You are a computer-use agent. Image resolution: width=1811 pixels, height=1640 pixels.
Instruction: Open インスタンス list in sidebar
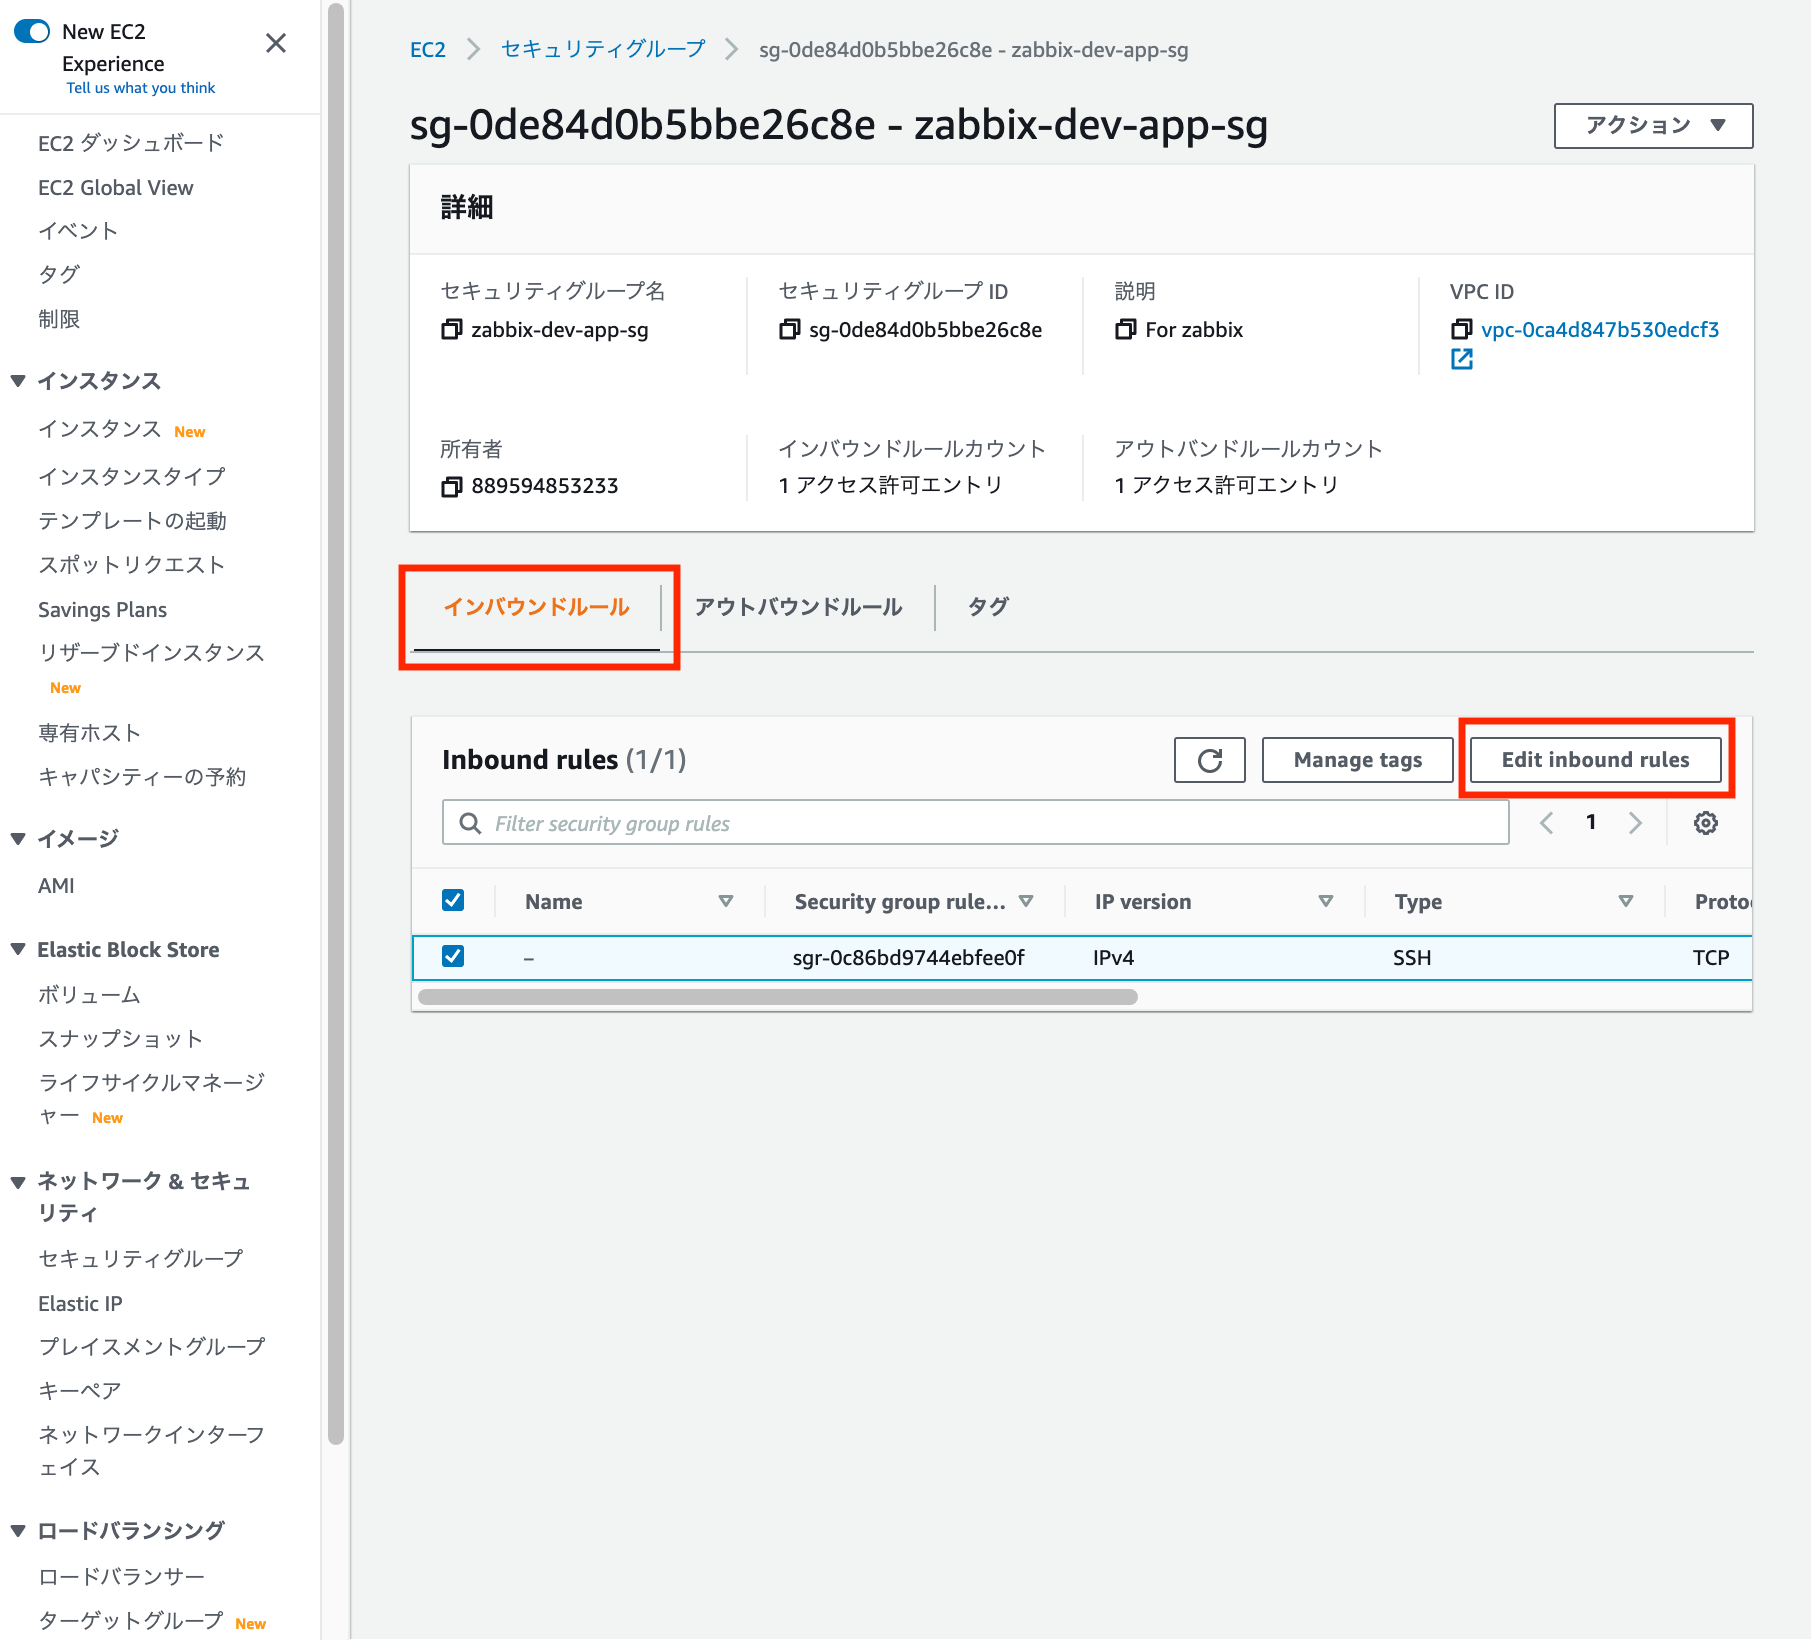point(100,430)
